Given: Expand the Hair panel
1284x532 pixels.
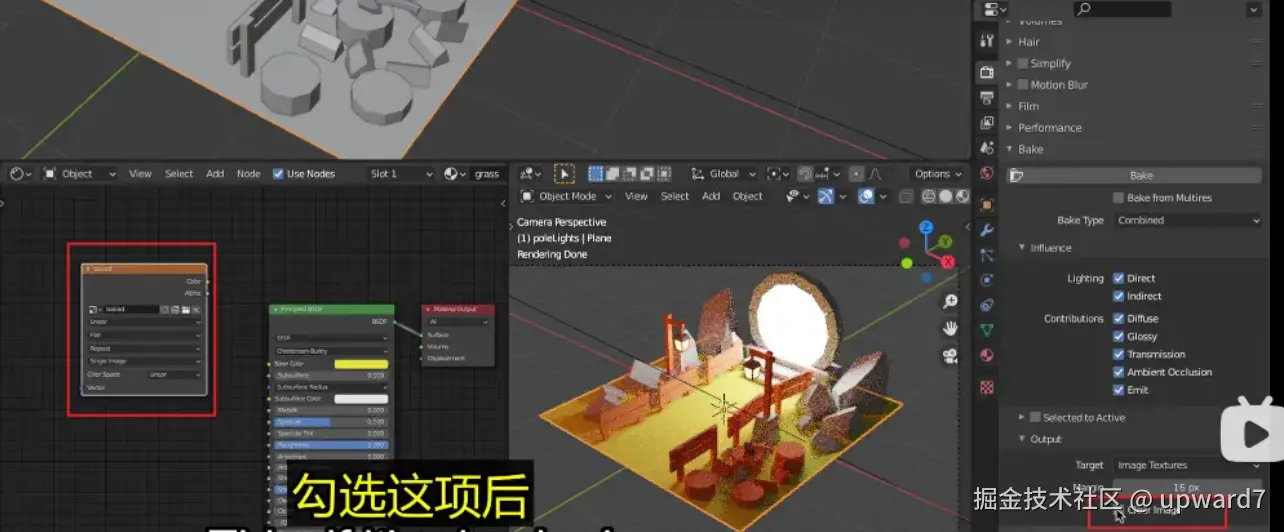Looking at the screenshot, I should tap(1029, 42).
